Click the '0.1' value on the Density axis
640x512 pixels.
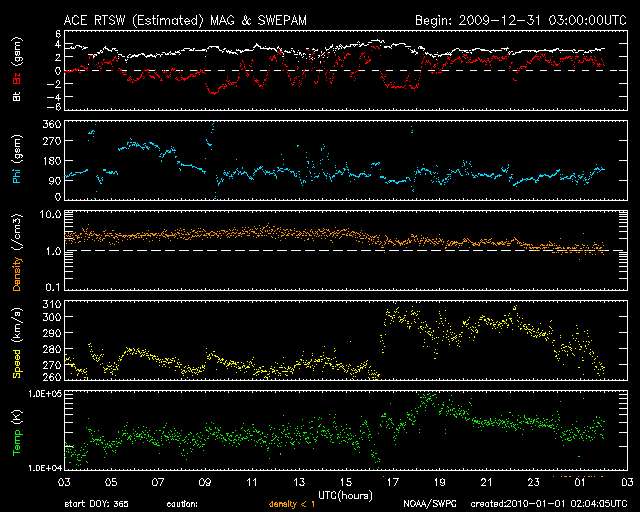point(53,287)
